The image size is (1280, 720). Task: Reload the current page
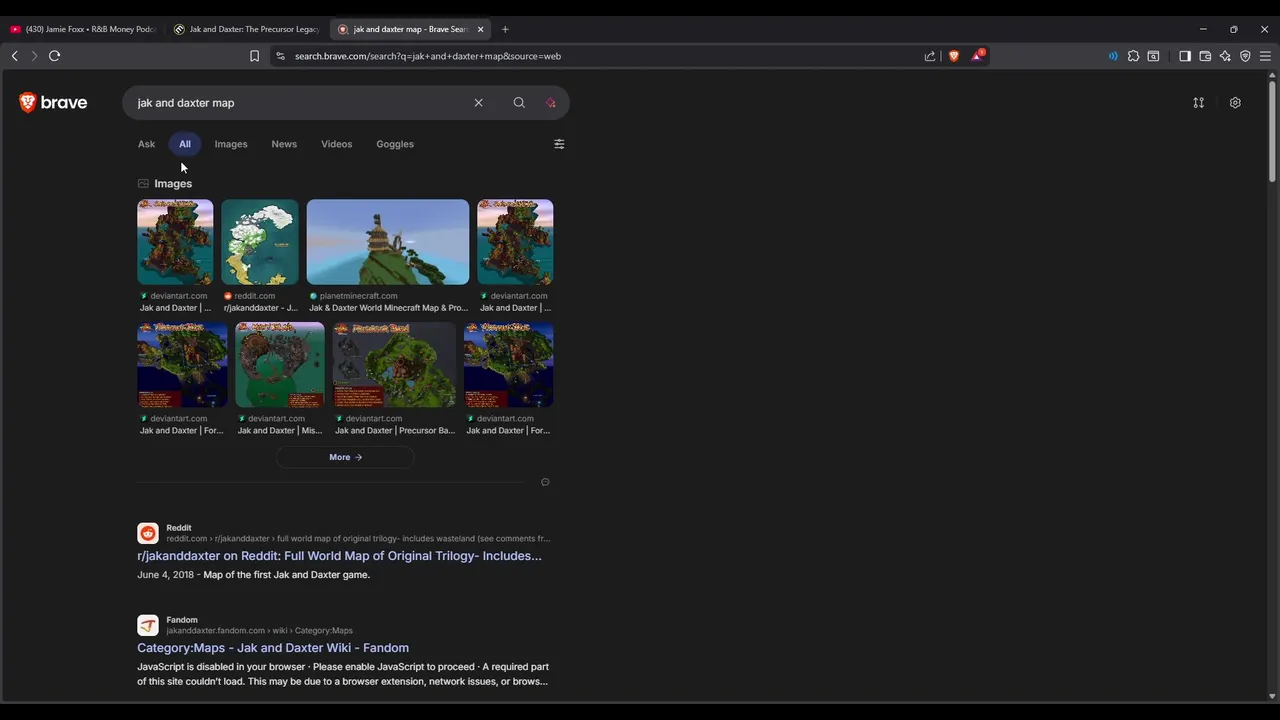[55, 56]
